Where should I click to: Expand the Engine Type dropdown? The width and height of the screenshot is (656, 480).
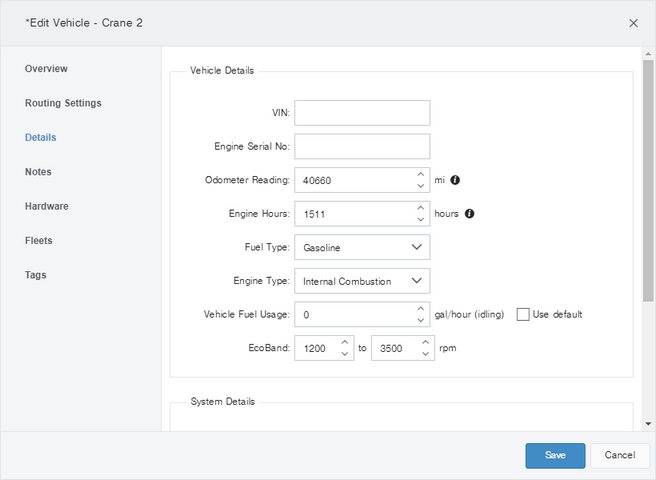[x=362, y=281]
